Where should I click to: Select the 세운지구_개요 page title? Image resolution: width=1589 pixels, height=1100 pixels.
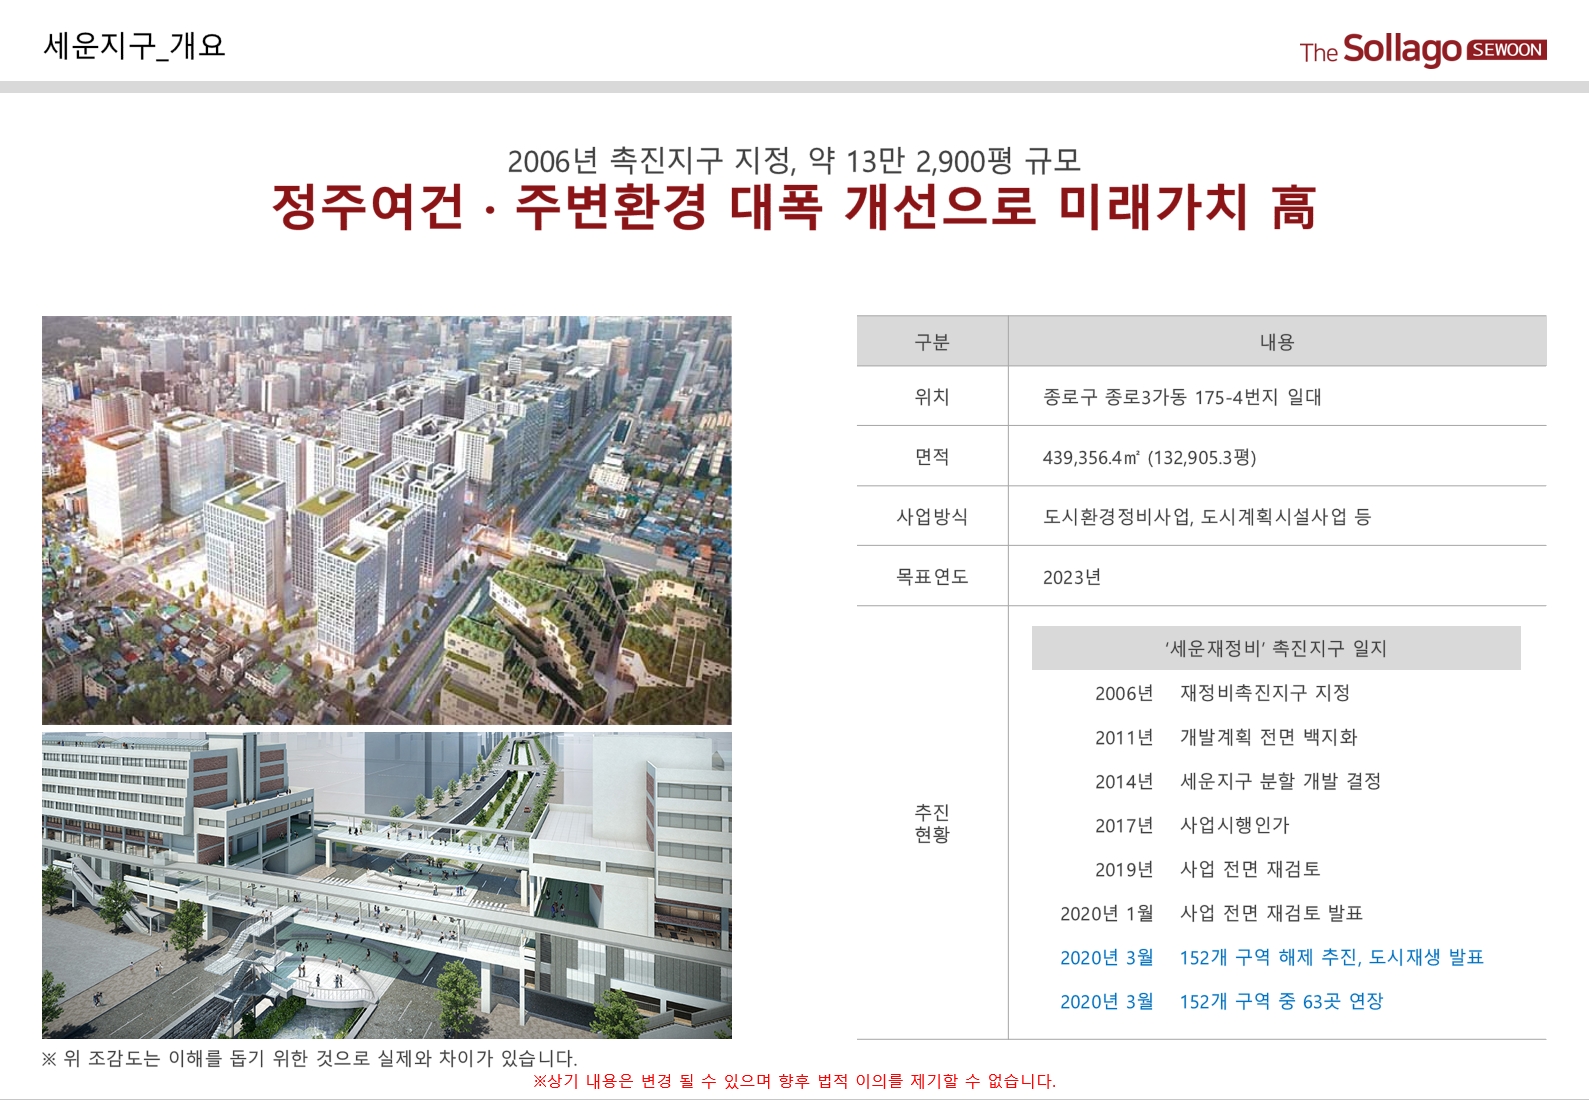(134, 45)
